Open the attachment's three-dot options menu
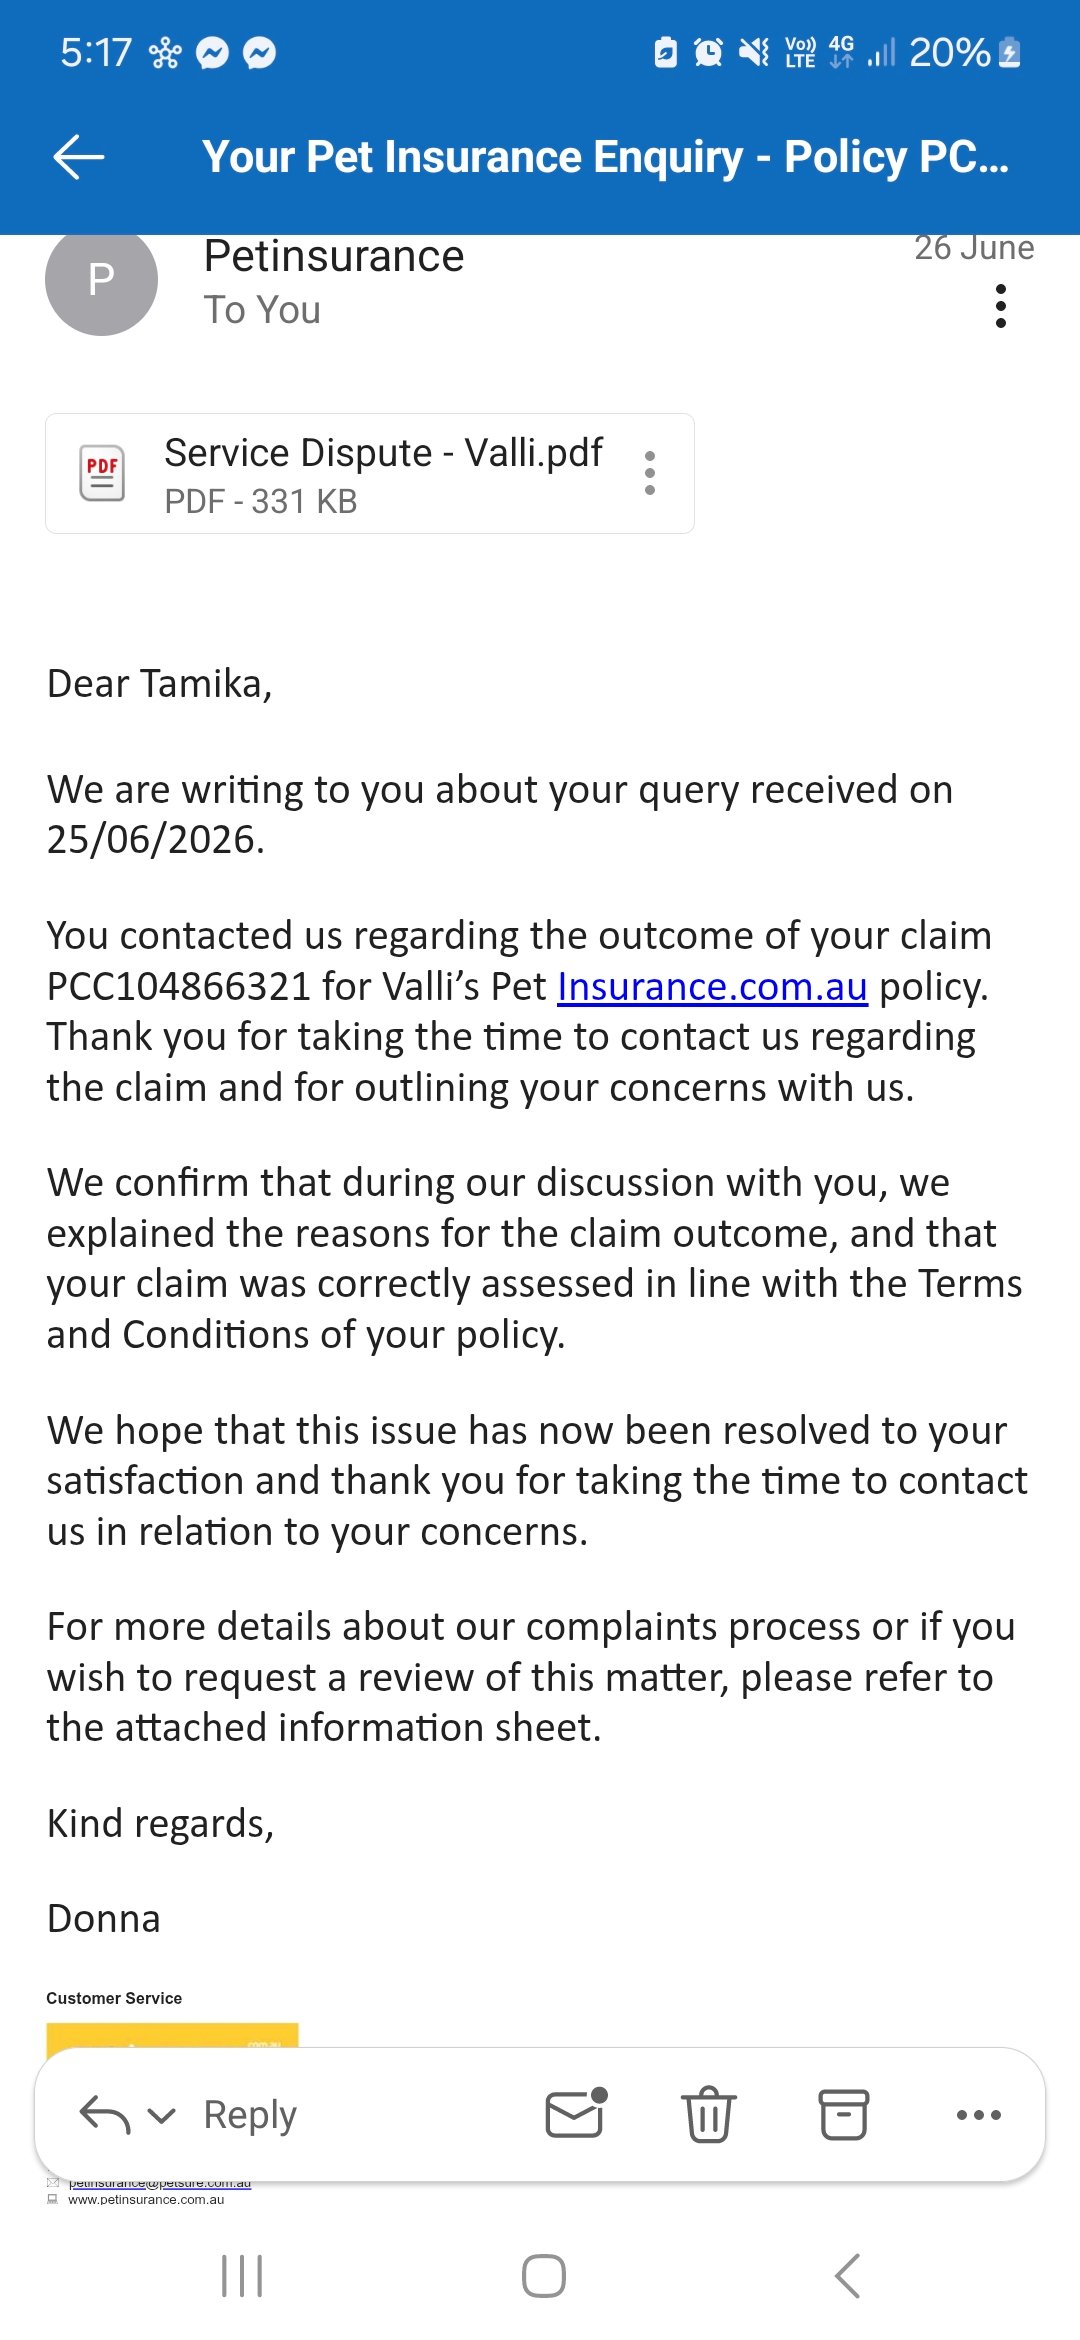 click(650, 473)
